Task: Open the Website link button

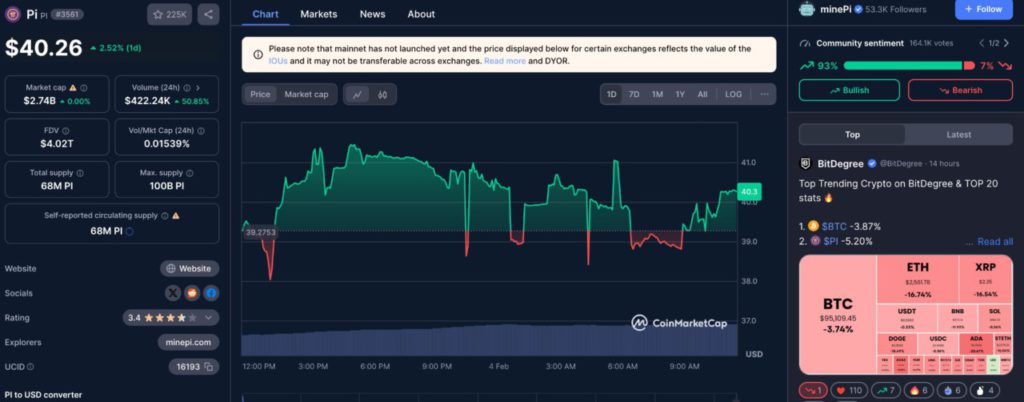Action: click(189, 268)
